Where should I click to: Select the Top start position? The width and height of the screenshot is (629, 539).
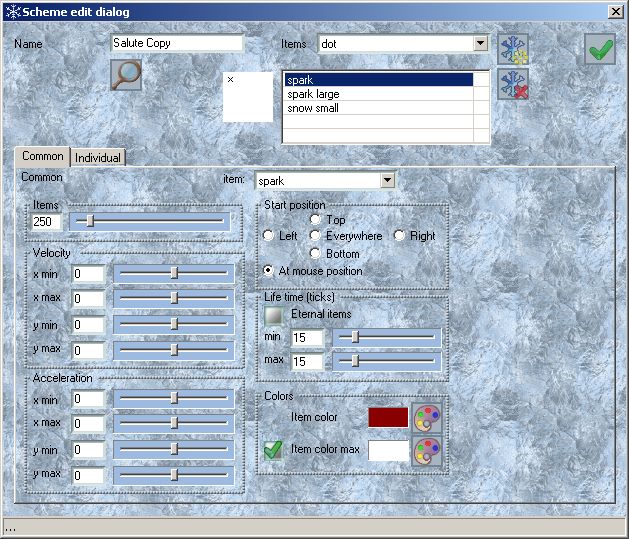pyautogui.click(x=316, y=219)
